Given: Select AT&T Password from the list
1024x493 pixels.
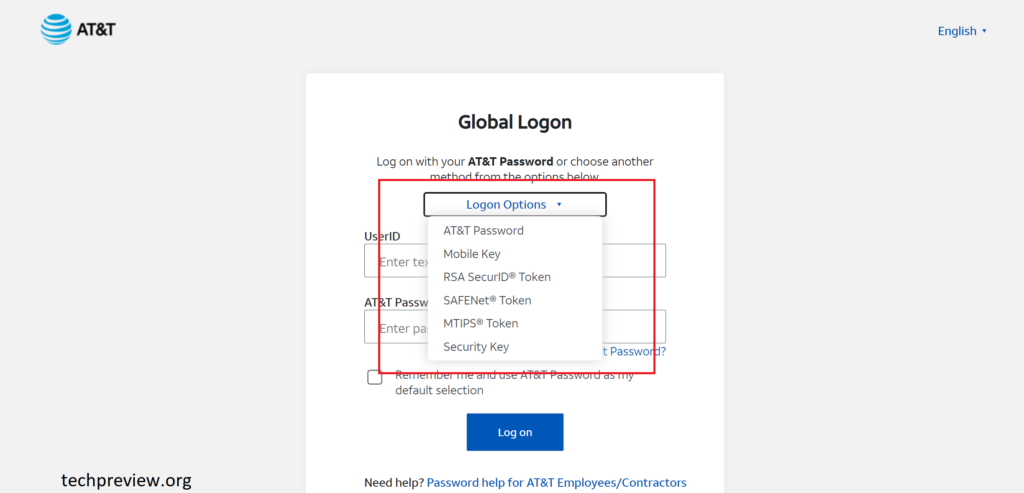Looking at the screenshot, I should coord(483,231).
